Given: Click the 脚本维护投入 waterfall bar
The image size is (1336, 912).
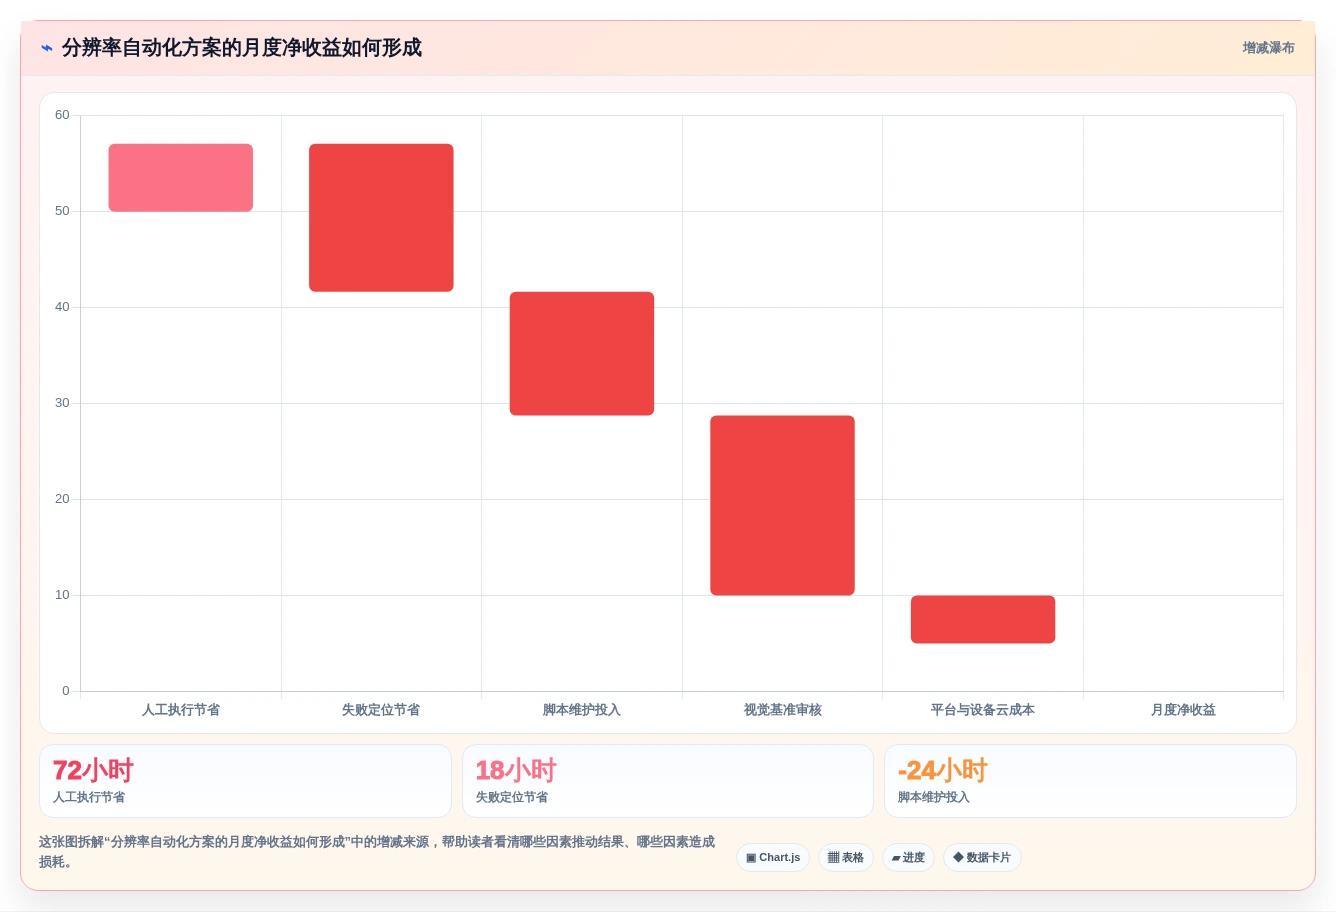Looking at the screenshot, I should pyautogui.click(x=582, y=354).
